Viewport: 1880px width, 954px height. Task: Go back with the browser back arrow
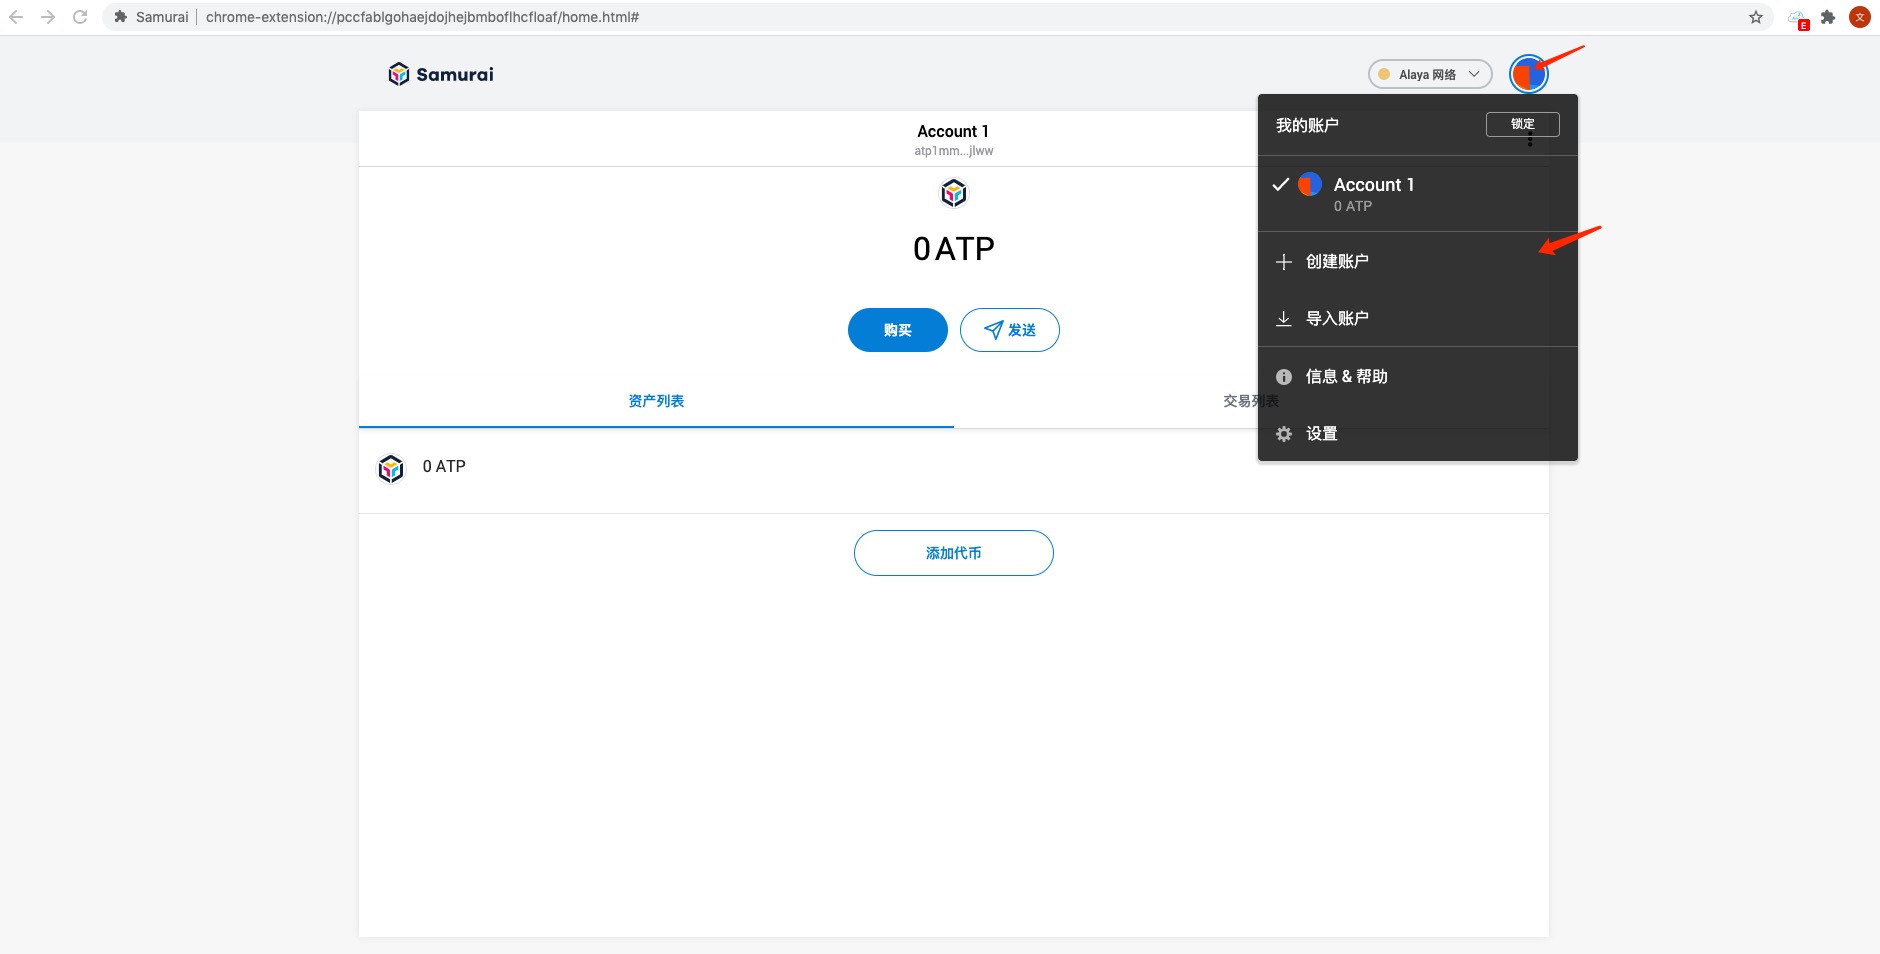(16, 17)
